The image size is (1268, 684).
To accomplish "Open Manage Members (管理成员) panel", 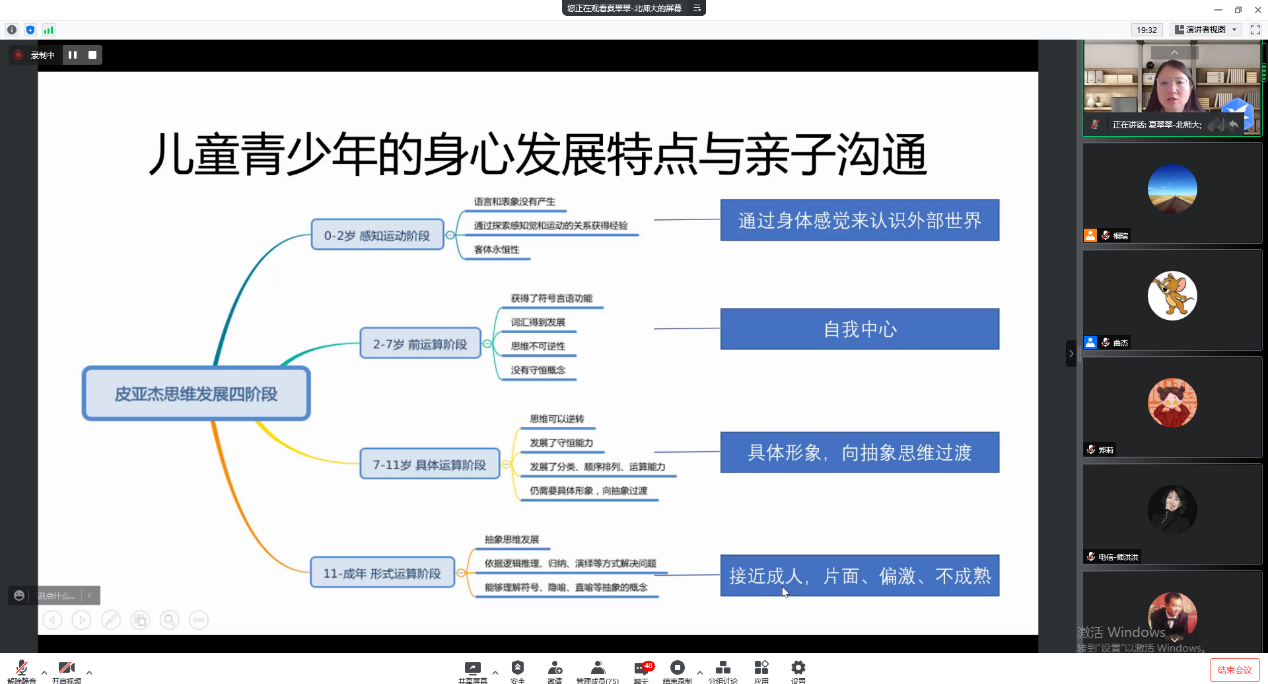I will point(597,669).
